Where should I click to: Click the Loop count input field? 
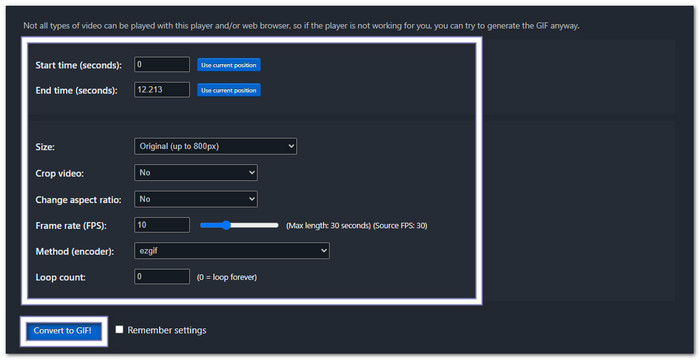point(162,276)
